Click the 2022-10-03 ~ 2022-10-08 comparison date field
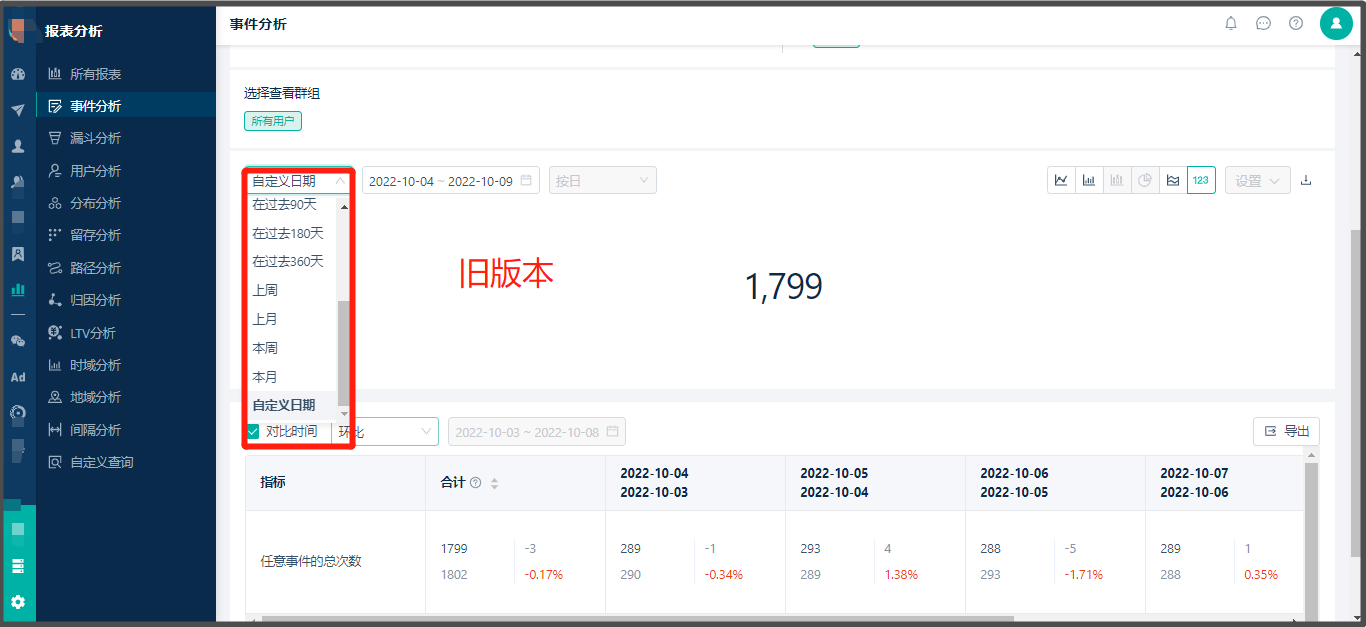The height and width of the screenshot is (627, 1366). pyautogui.click(x=537, y=432)
